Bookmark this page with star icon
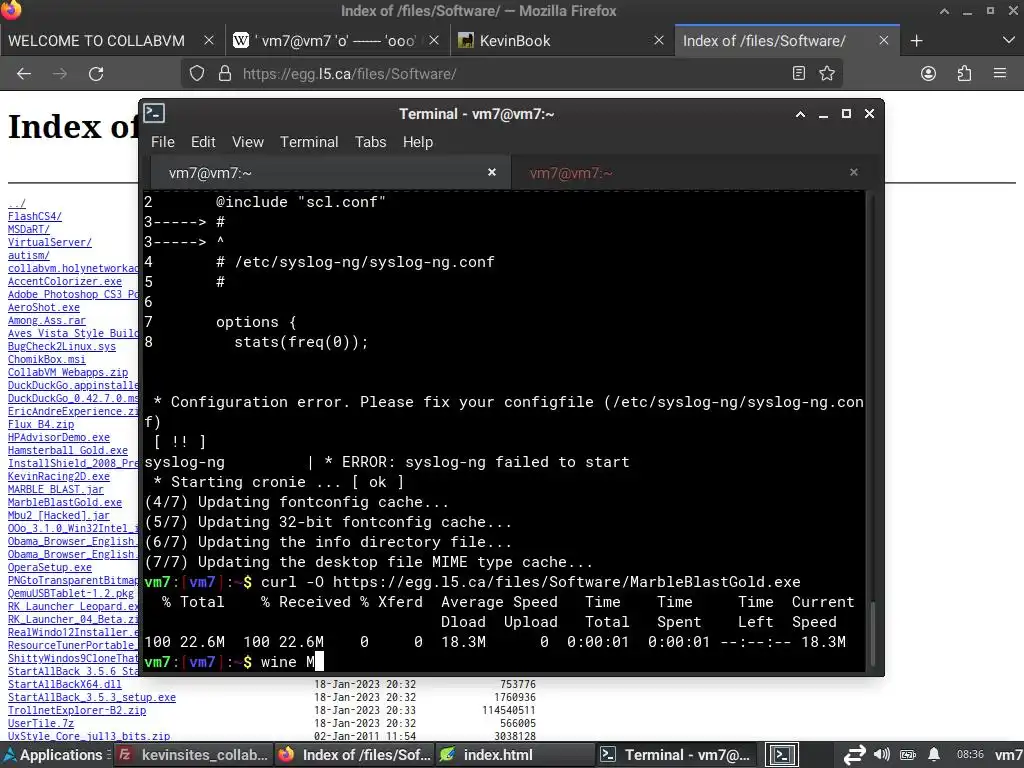Viewport: 1024px width, 768px height. [827, 73]
